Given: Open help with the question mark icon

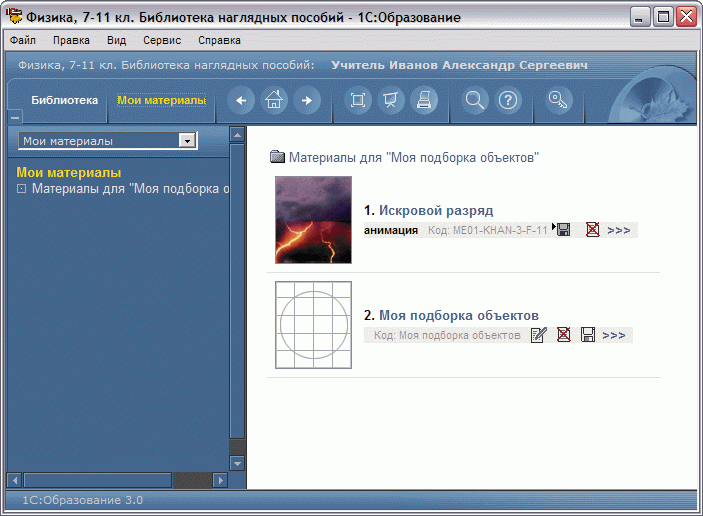Looking at the screenshot, I should [508, 100].
